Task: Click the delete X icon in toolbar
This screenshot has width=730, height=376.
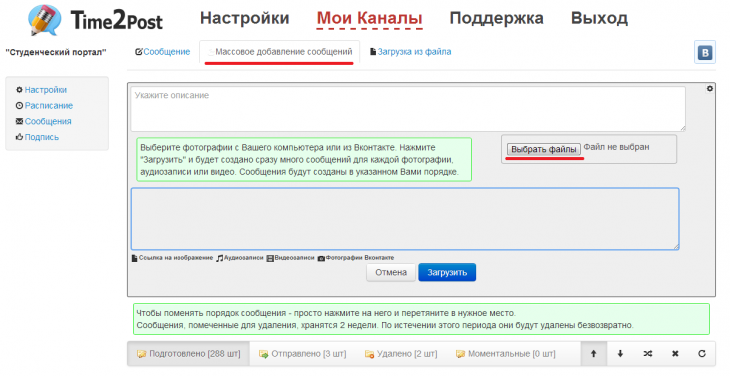Action: tap(675, 354)
